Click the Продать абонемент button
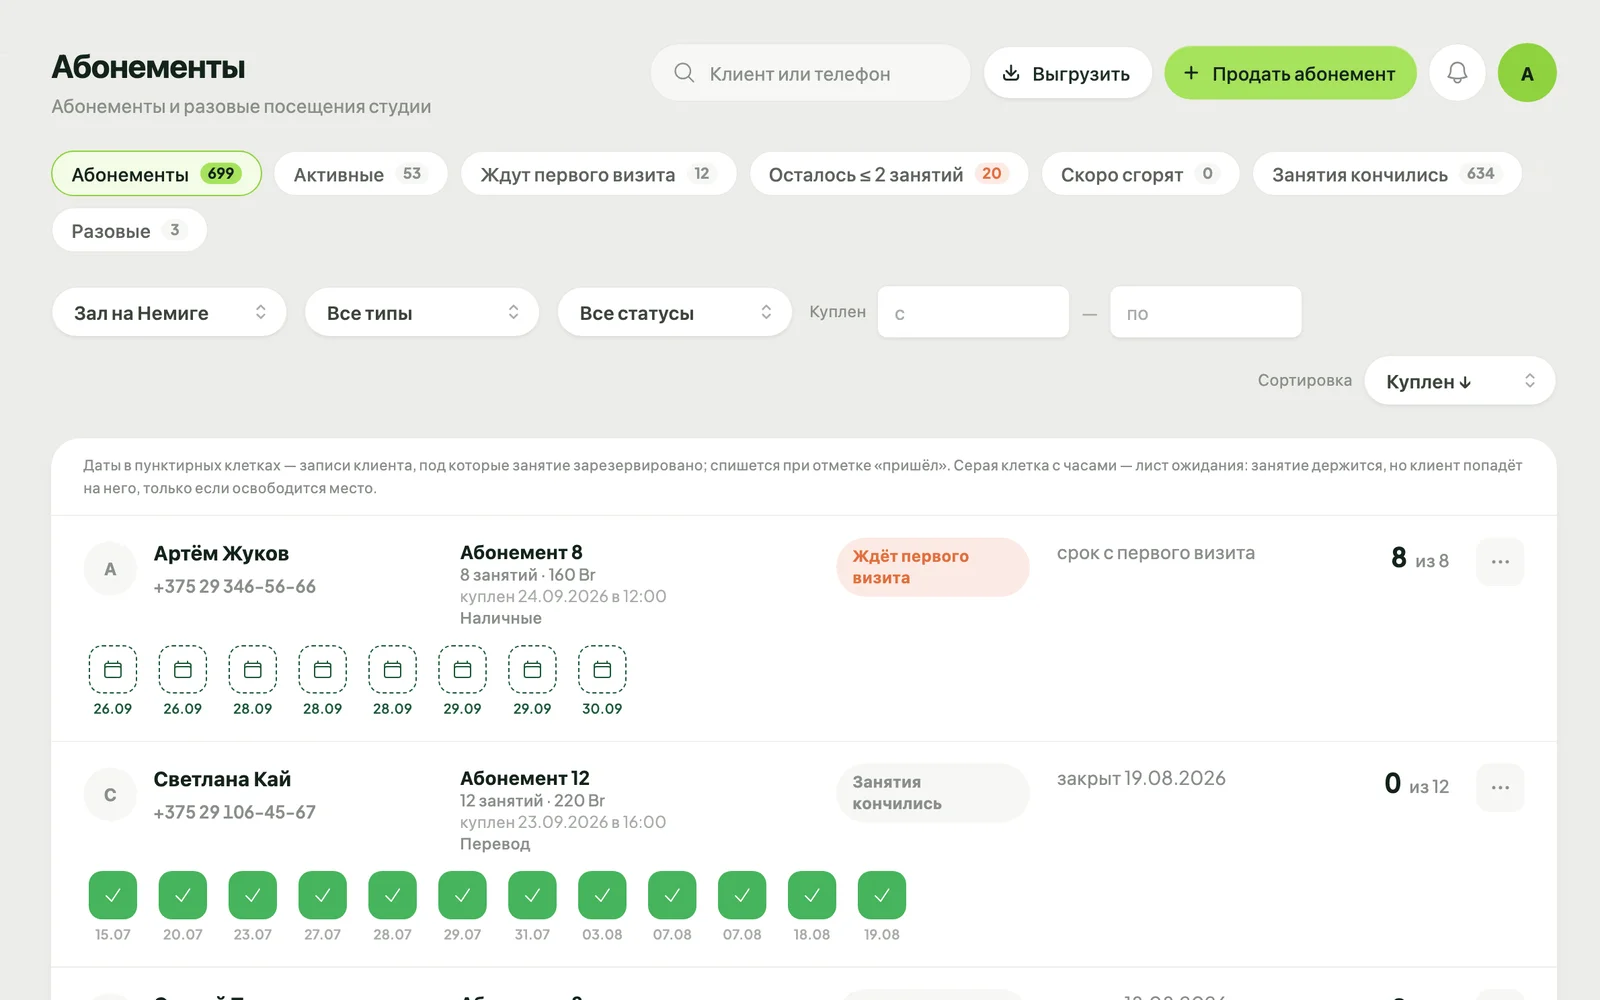1600x1000 pixels. pyautogui.click(x=1290, y=73)
